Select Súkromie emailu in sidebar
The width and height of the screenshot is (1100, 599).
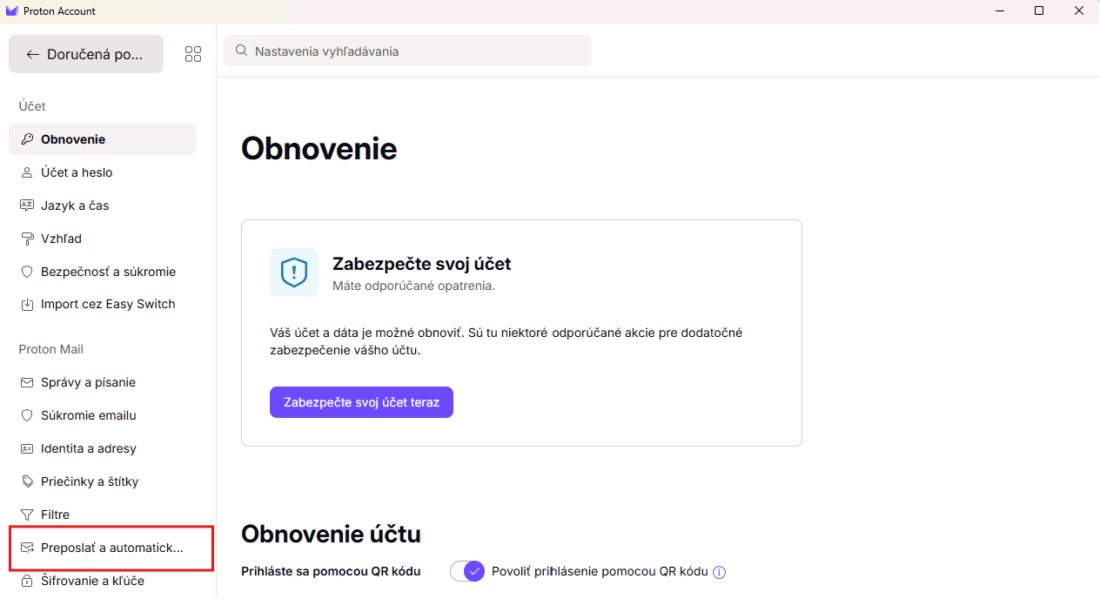click(x=80, y=415)
